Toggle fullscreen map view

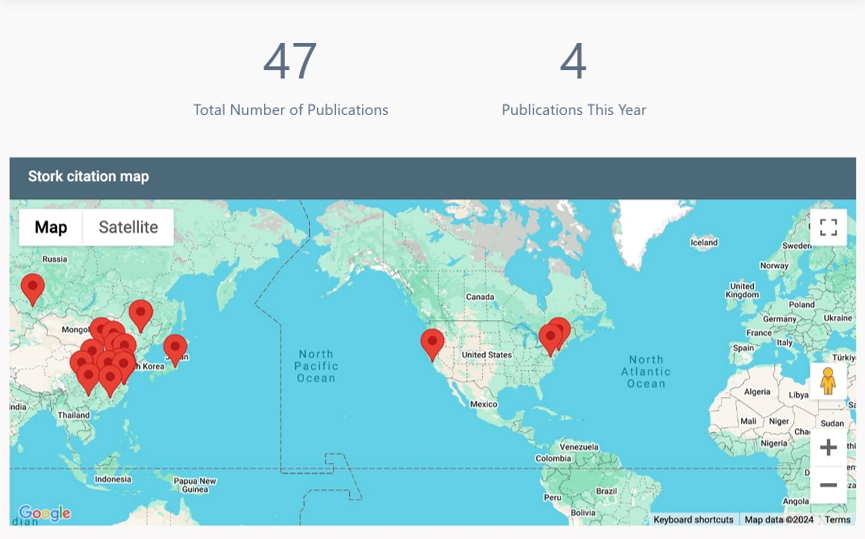[x=827, y=227]
